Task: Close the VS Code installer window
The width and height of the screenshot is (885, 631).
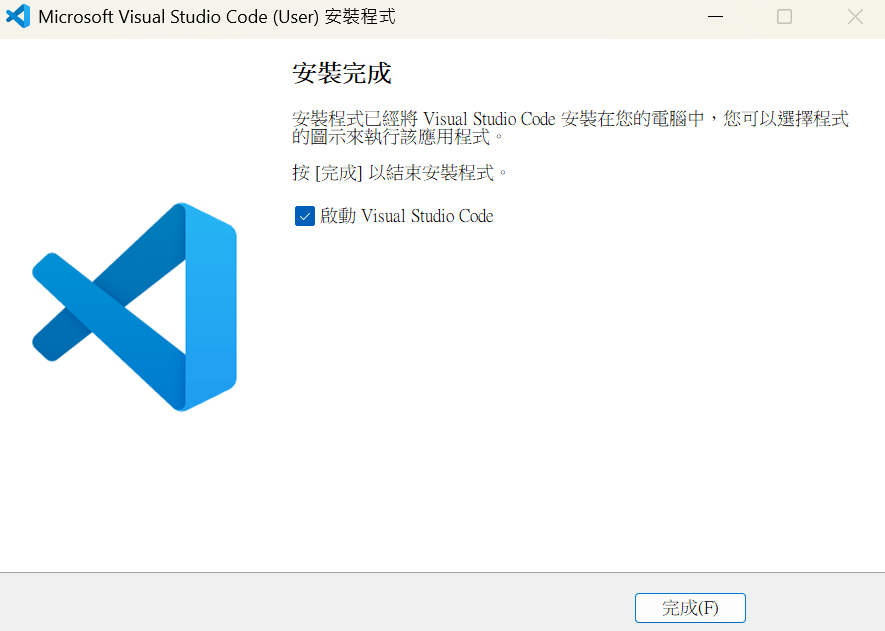Action: [855, 17]
